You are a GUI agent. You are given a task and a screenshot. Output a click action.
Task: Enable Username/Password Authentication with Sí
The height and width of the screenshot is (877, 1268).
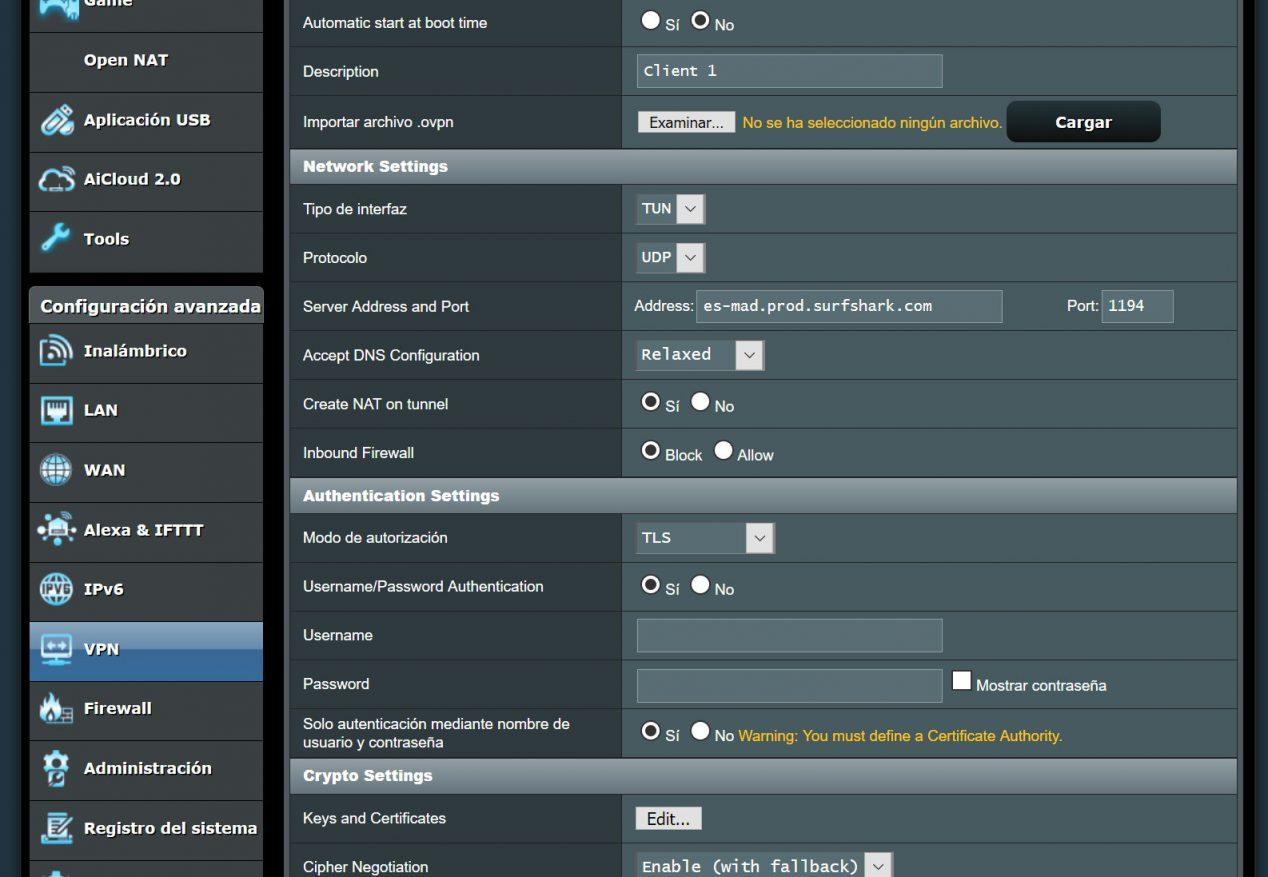(650, 585)
